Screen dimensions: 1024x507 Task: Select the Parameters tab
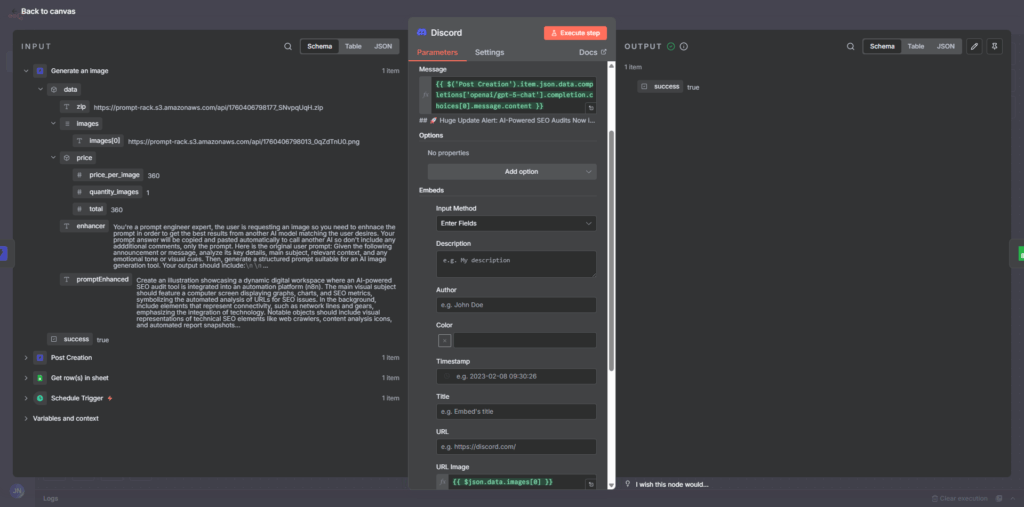click(437, 52)
